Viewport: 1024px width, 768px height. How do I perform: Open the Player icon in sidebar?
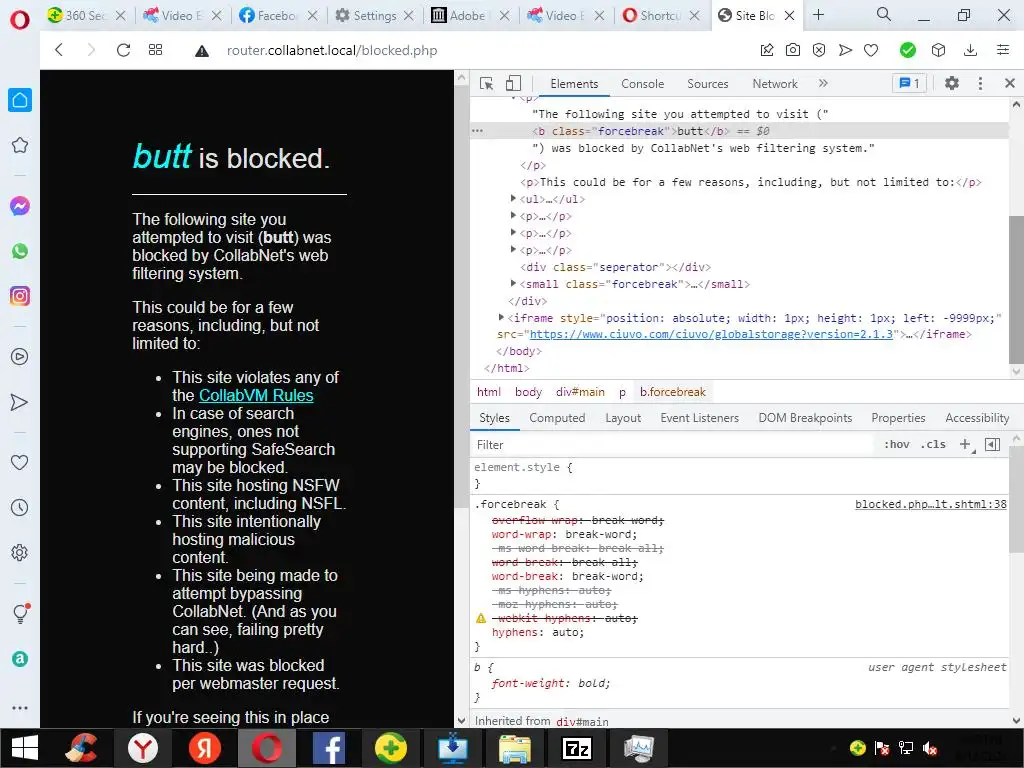coord(20,357)
